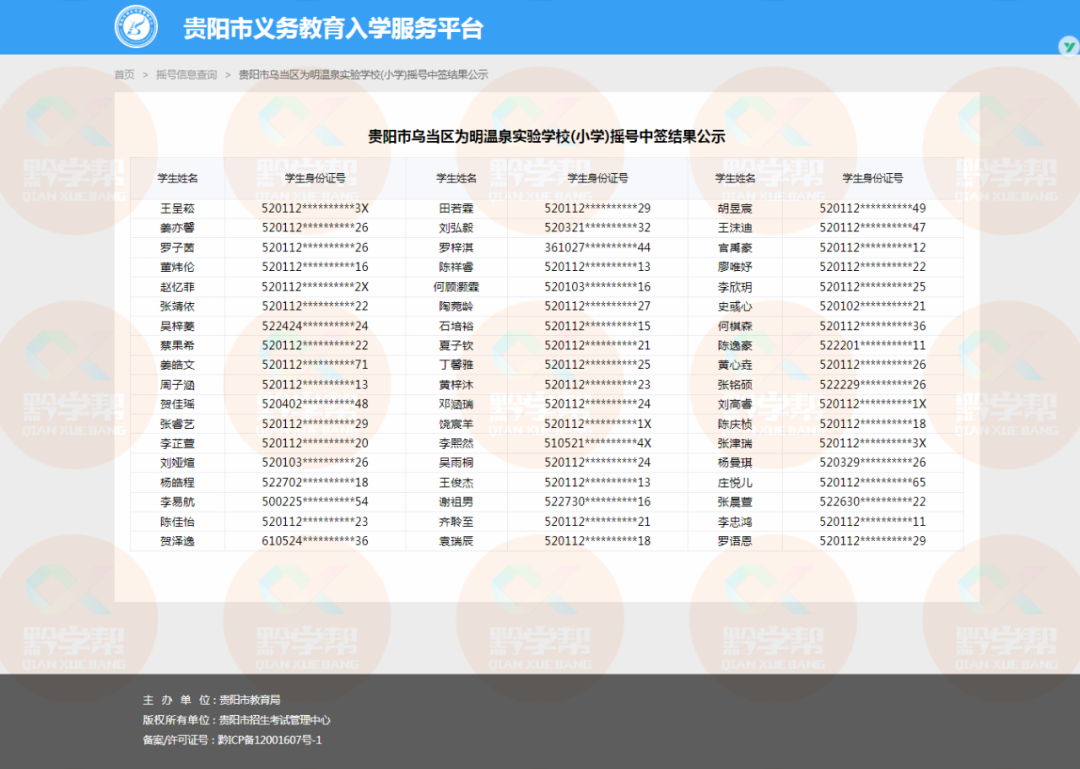Select ID cell 520112**********12

pos(873,247)
